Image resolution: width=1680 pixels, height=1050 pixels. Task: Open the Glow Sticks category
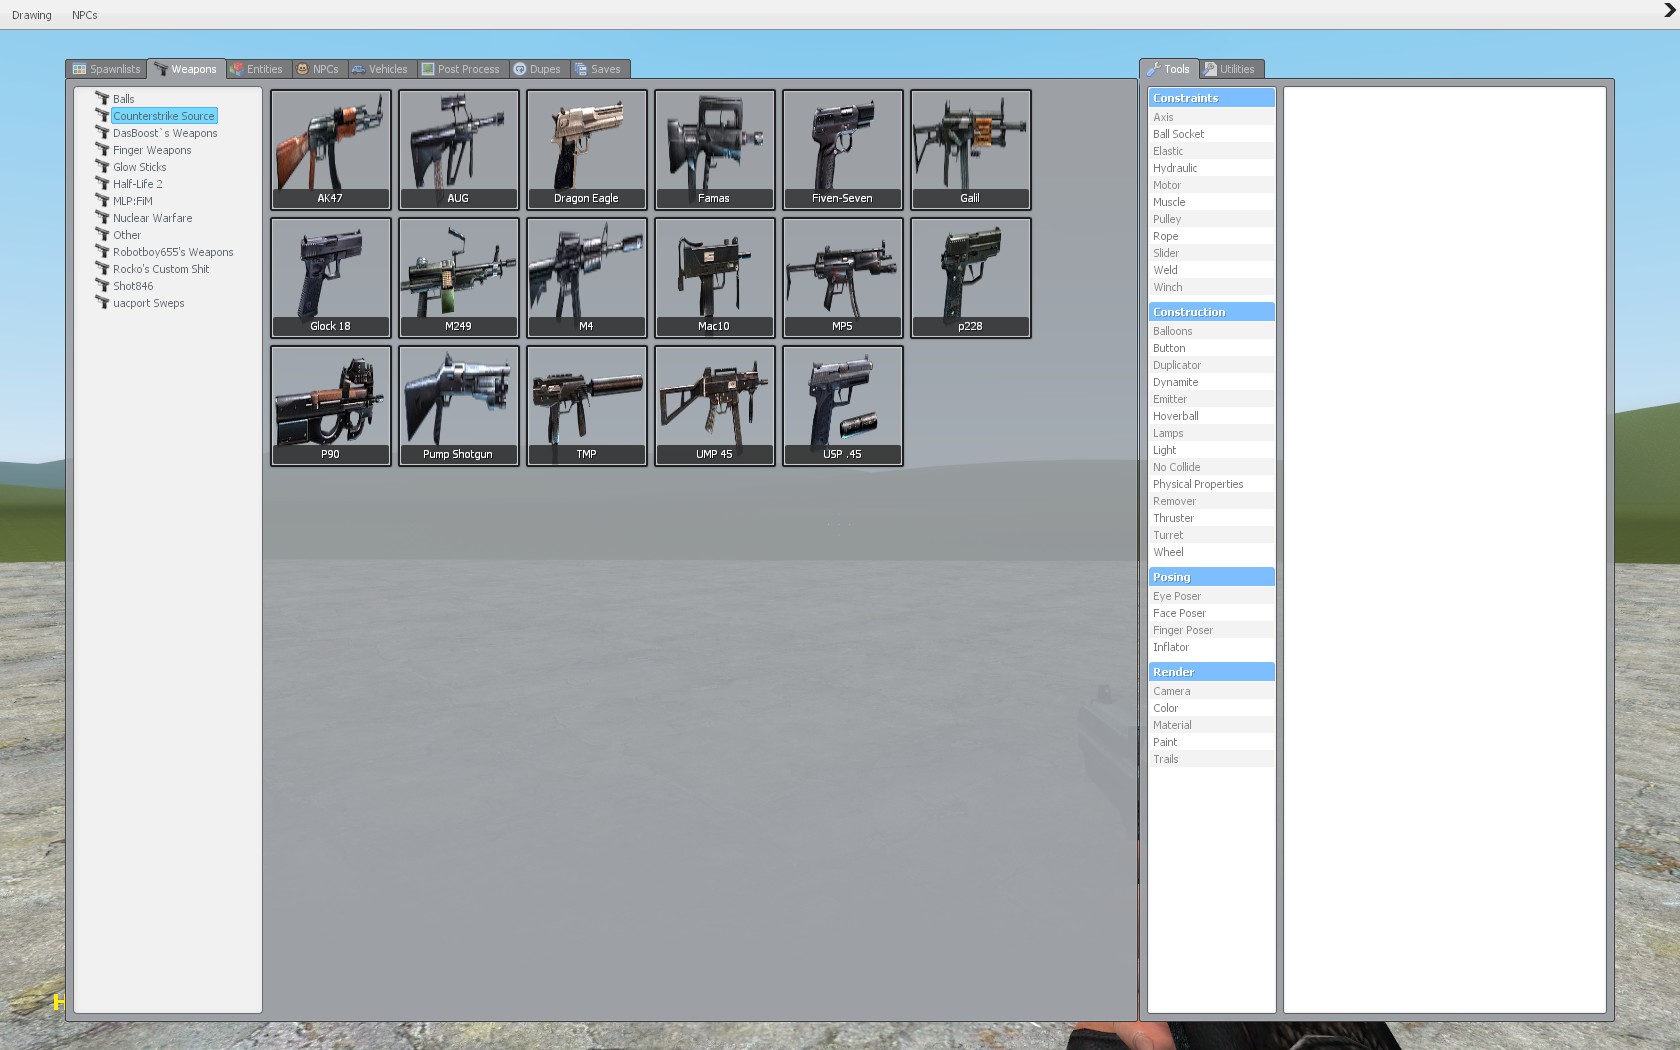(x=139, y=167)
